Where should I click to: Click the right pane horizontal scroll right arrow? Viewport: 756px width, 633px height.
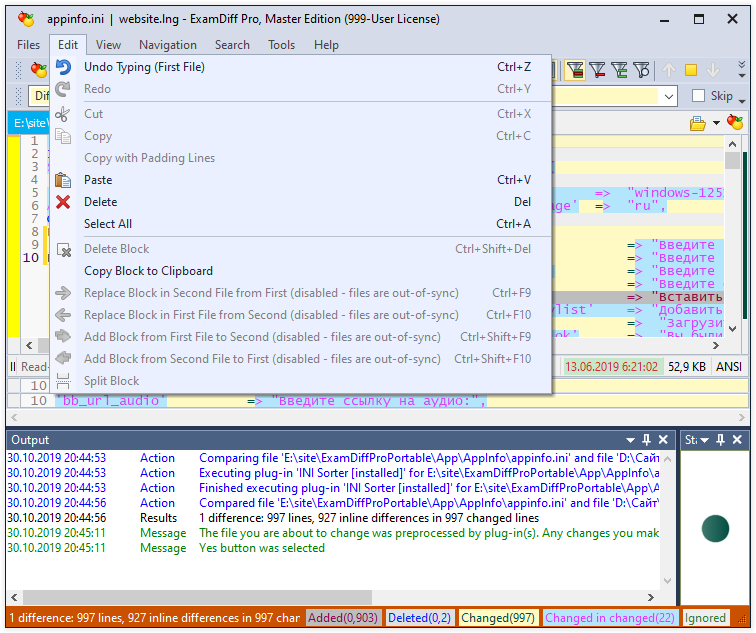pyautogui.click(x=716, y=346)
